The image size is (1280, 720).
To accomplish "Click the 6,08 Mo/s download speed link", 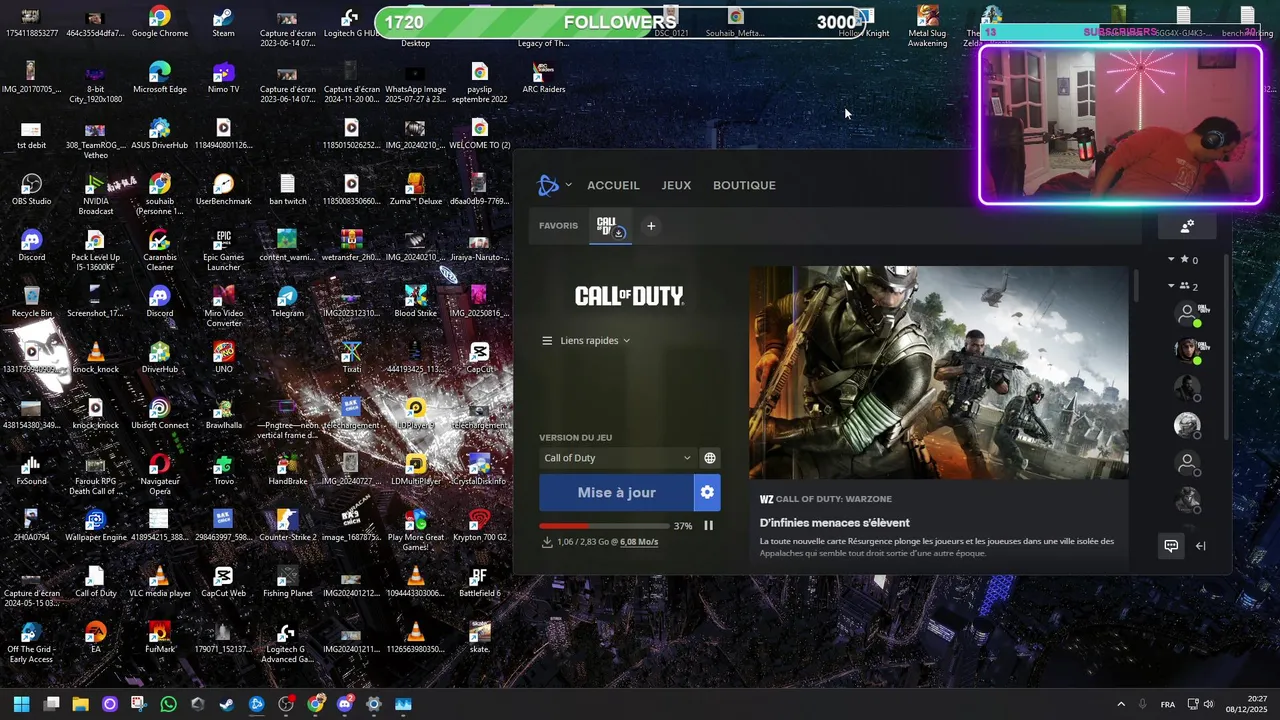I will click(x=639, y=542).
